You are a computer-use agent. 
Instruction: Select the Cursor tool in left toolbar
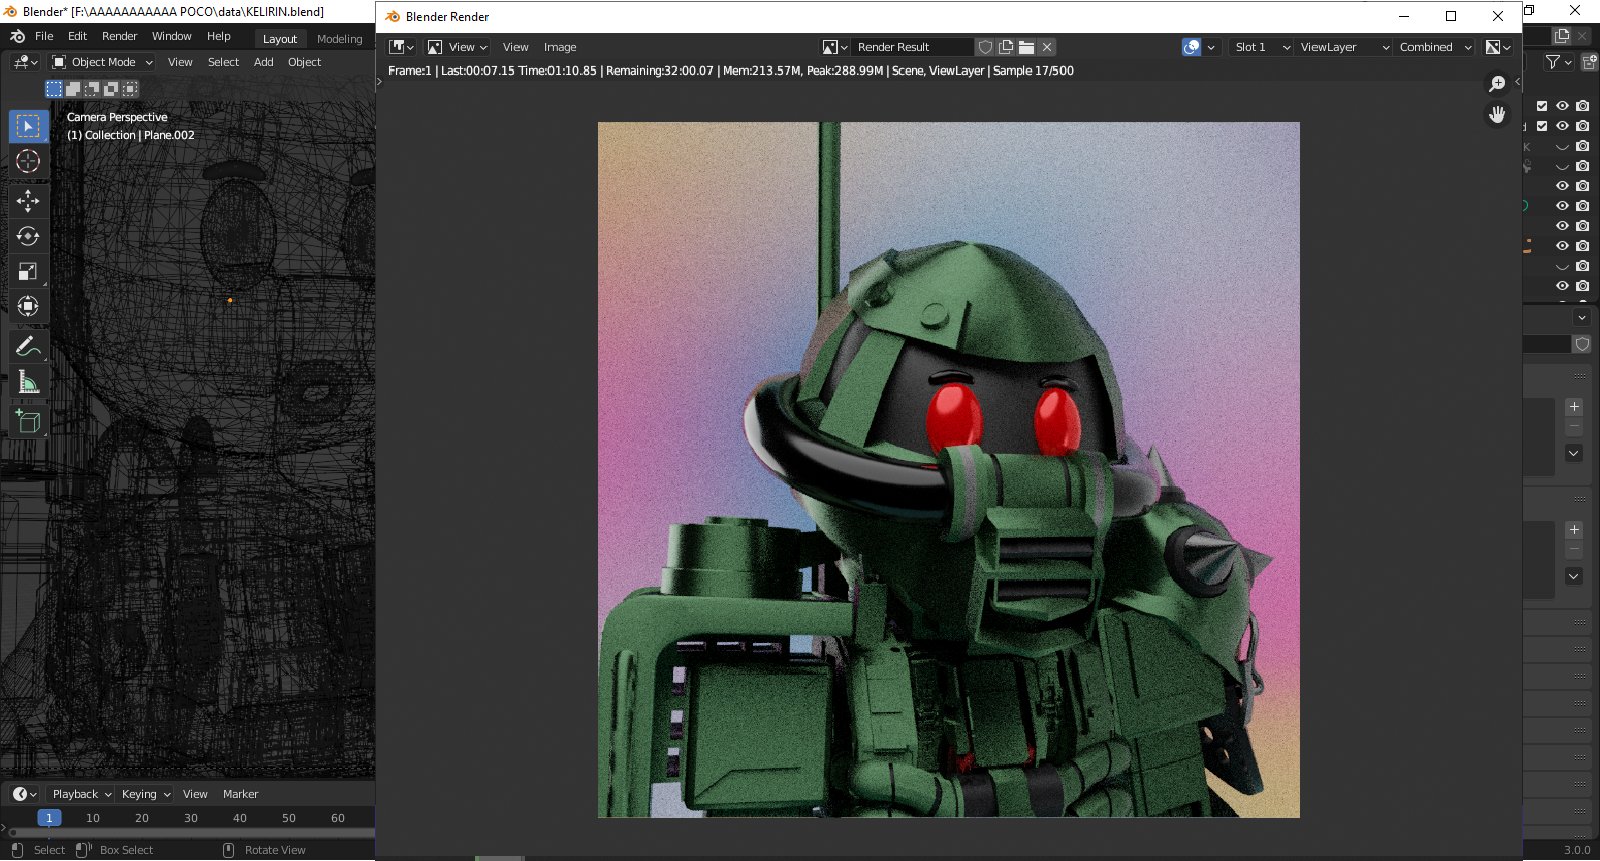[x=28, y=161]
